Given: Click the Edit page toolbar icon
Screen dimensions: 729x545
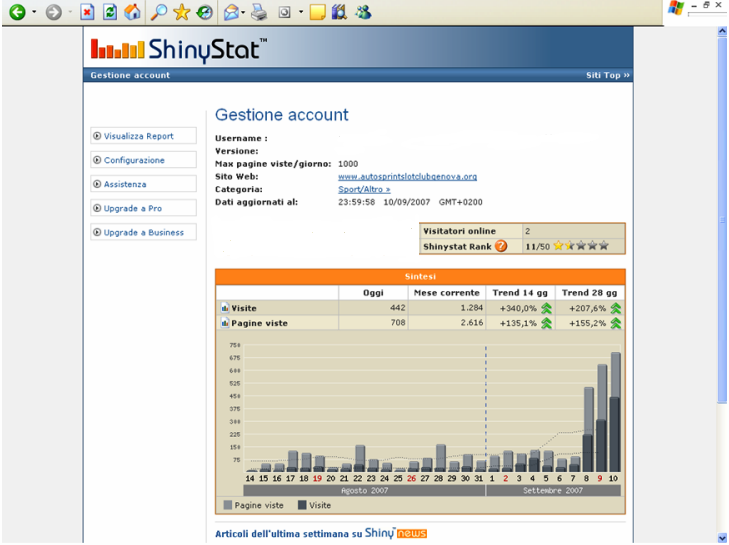Looking at the screenshot, I should pyautogui.click(x=284, y=12).
